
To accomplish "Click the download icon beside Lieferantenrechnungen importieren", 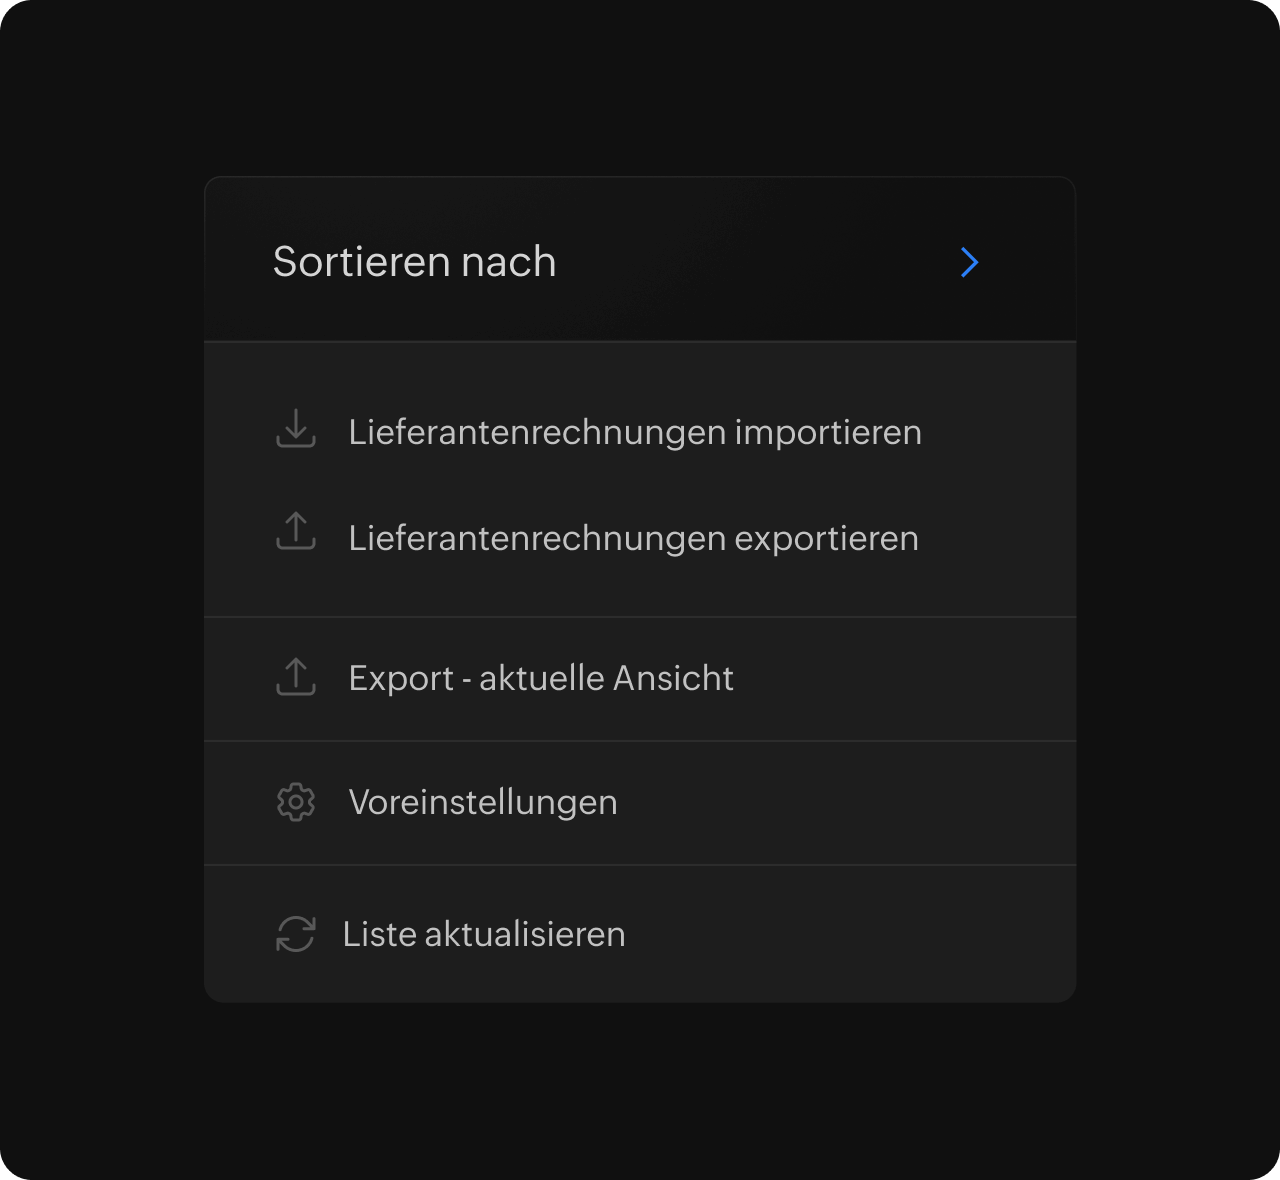I will [x=294, y=431].
